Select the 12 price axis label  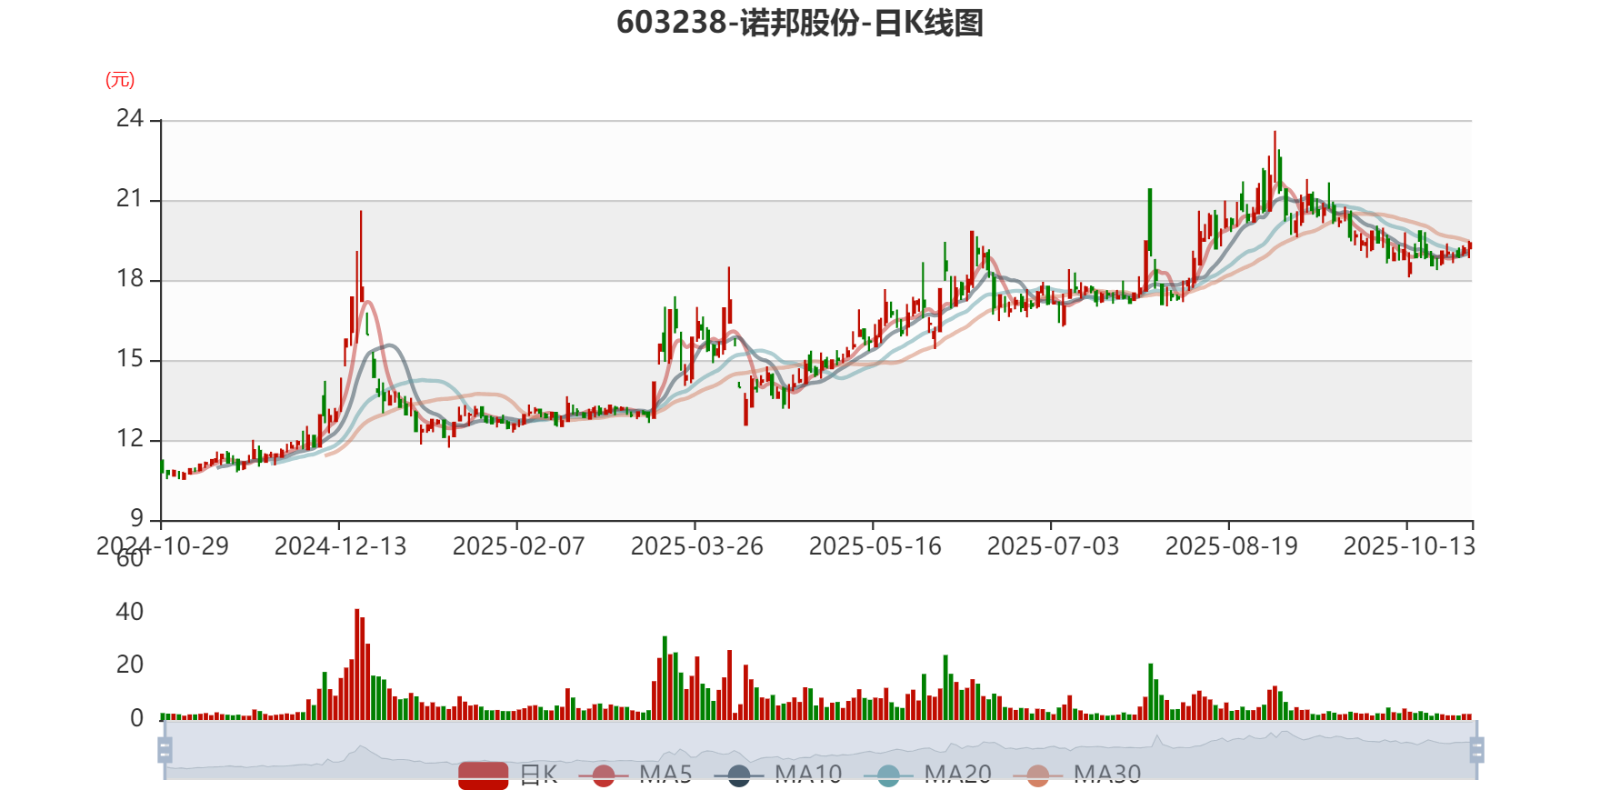(x=130, y=439)
